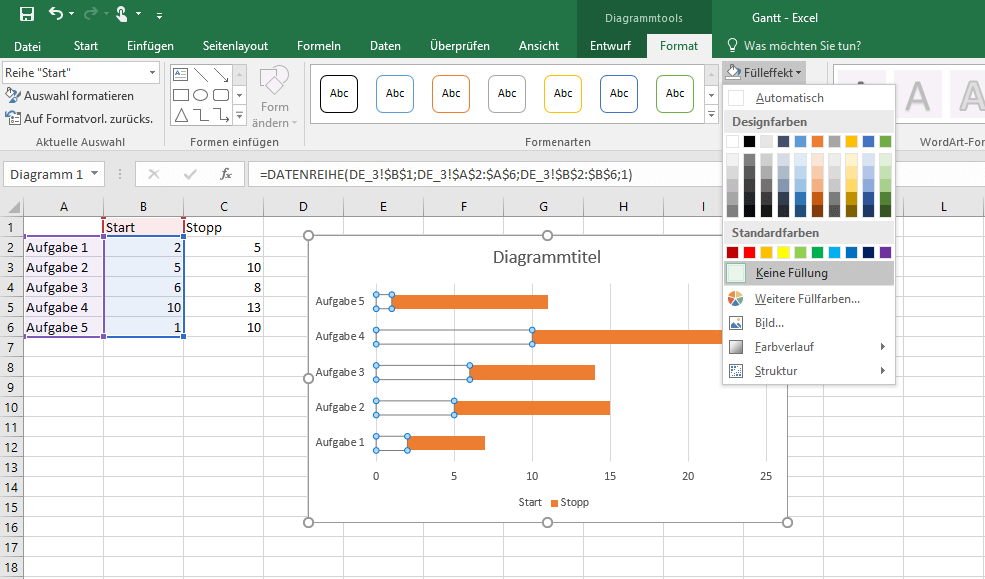985x579 pixels.
Task: Pick the gold design color swatch
Action: pos(851,141)
